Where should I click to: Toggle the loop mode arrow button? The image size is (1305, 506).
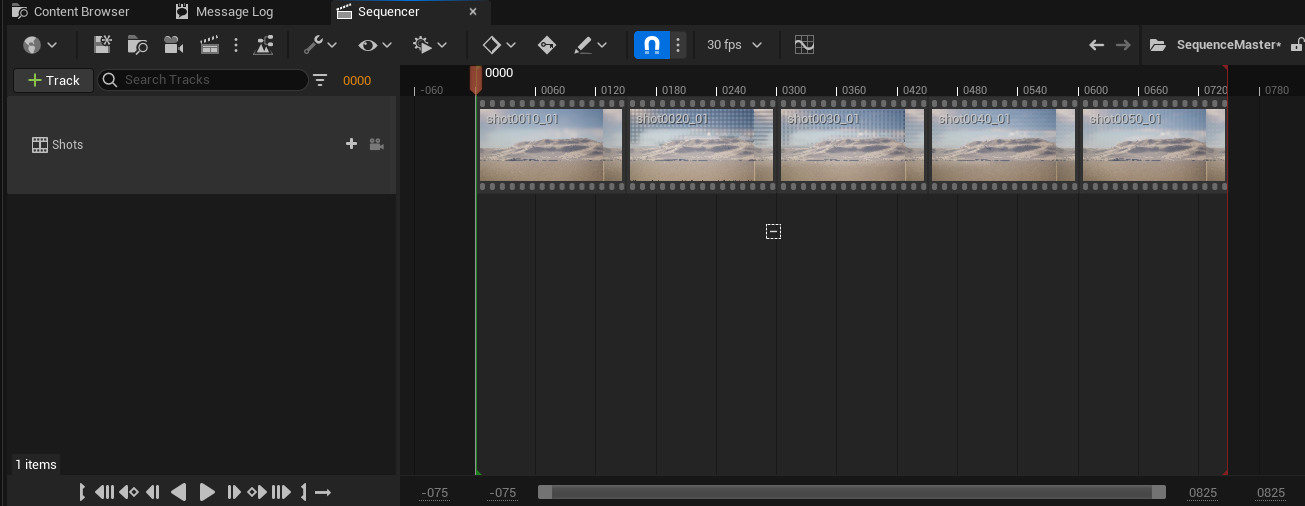(323, 492)
